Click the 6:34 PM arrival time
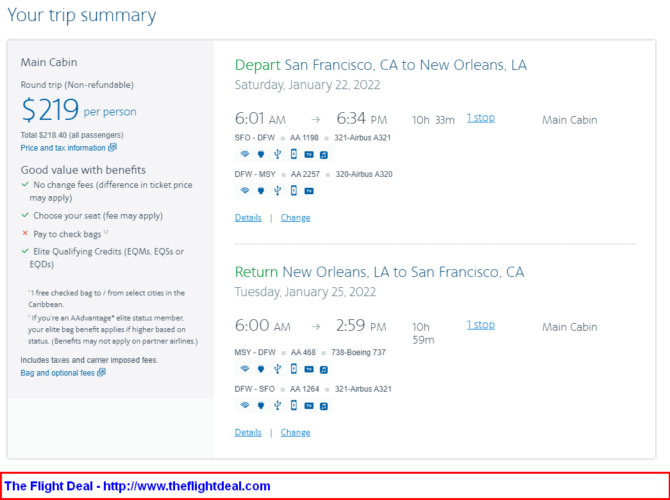 (361, 118)
